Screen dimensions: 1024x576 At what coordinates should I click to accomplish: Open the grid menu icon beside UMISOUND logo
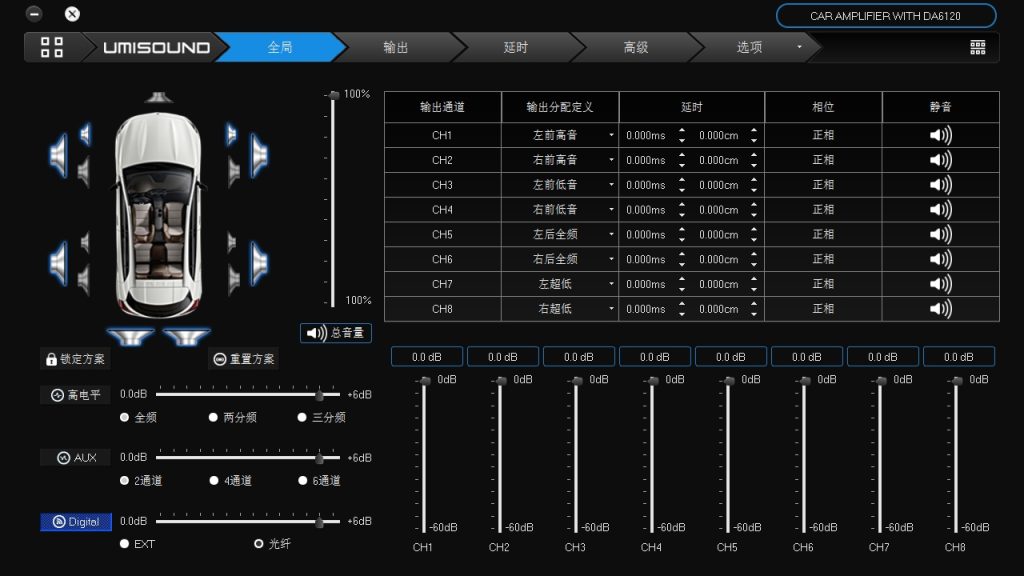52,47
